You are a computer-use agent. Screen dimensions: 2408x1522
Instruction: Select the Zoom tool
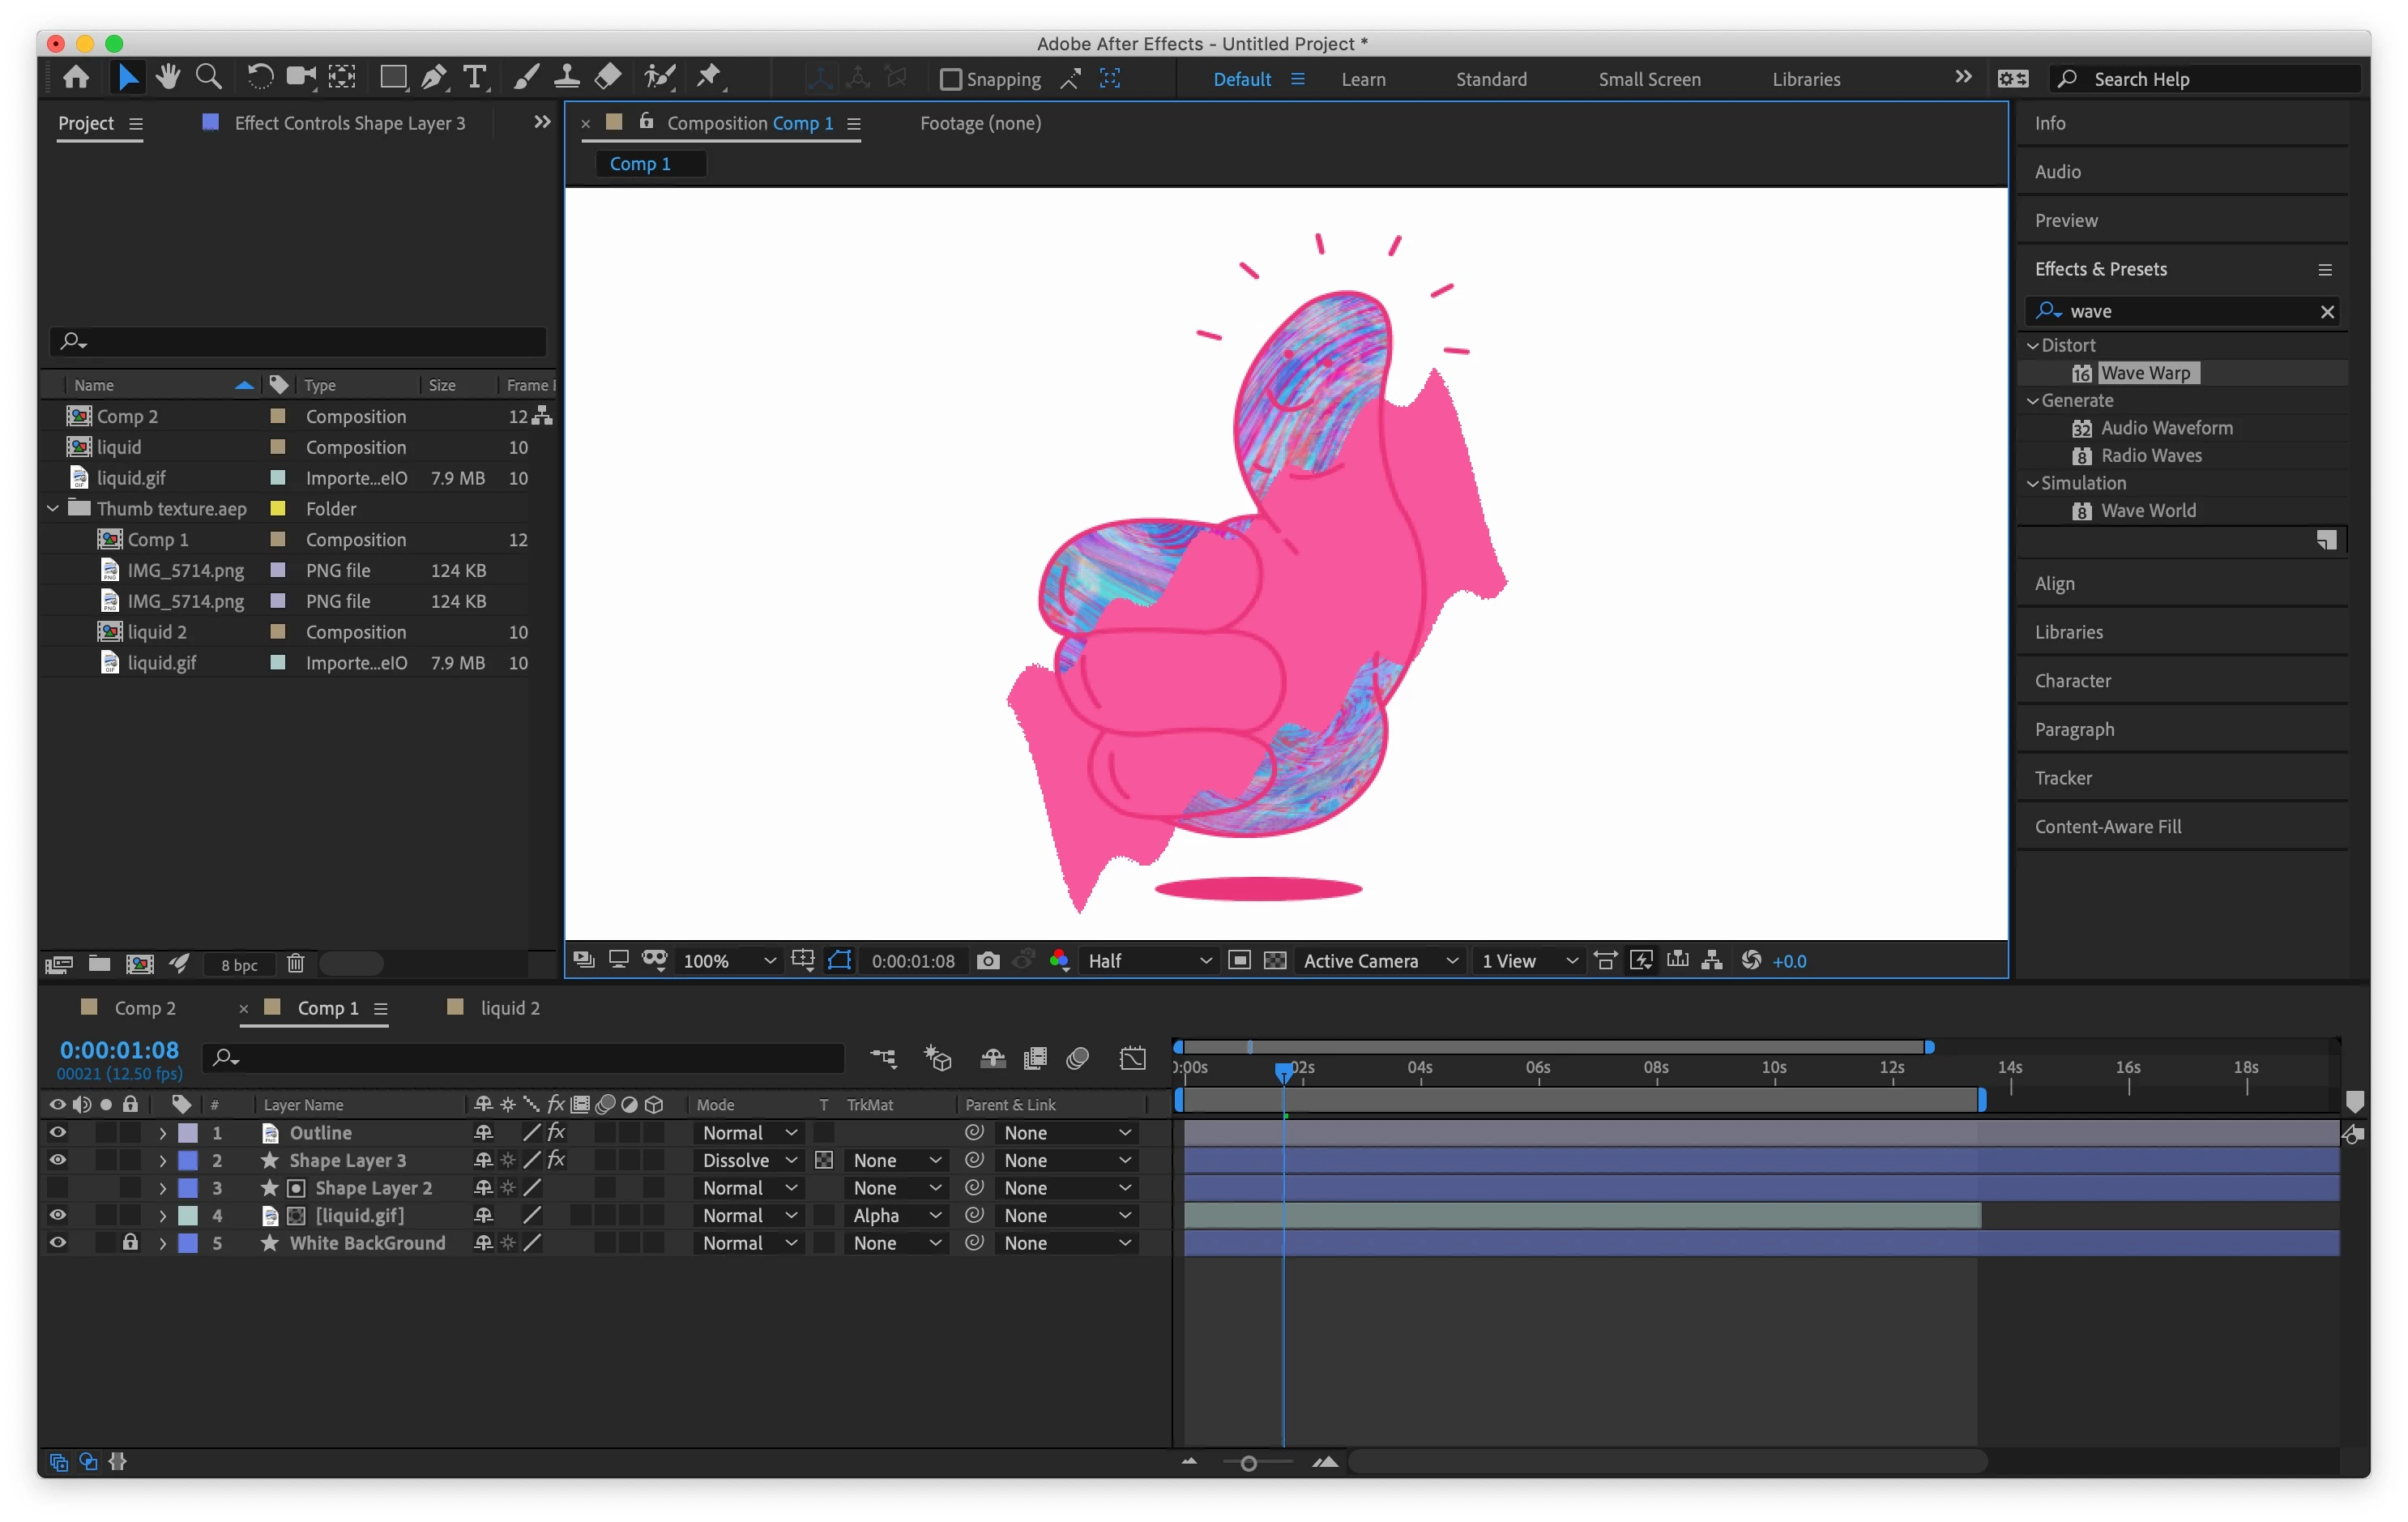tap(208, 77)
